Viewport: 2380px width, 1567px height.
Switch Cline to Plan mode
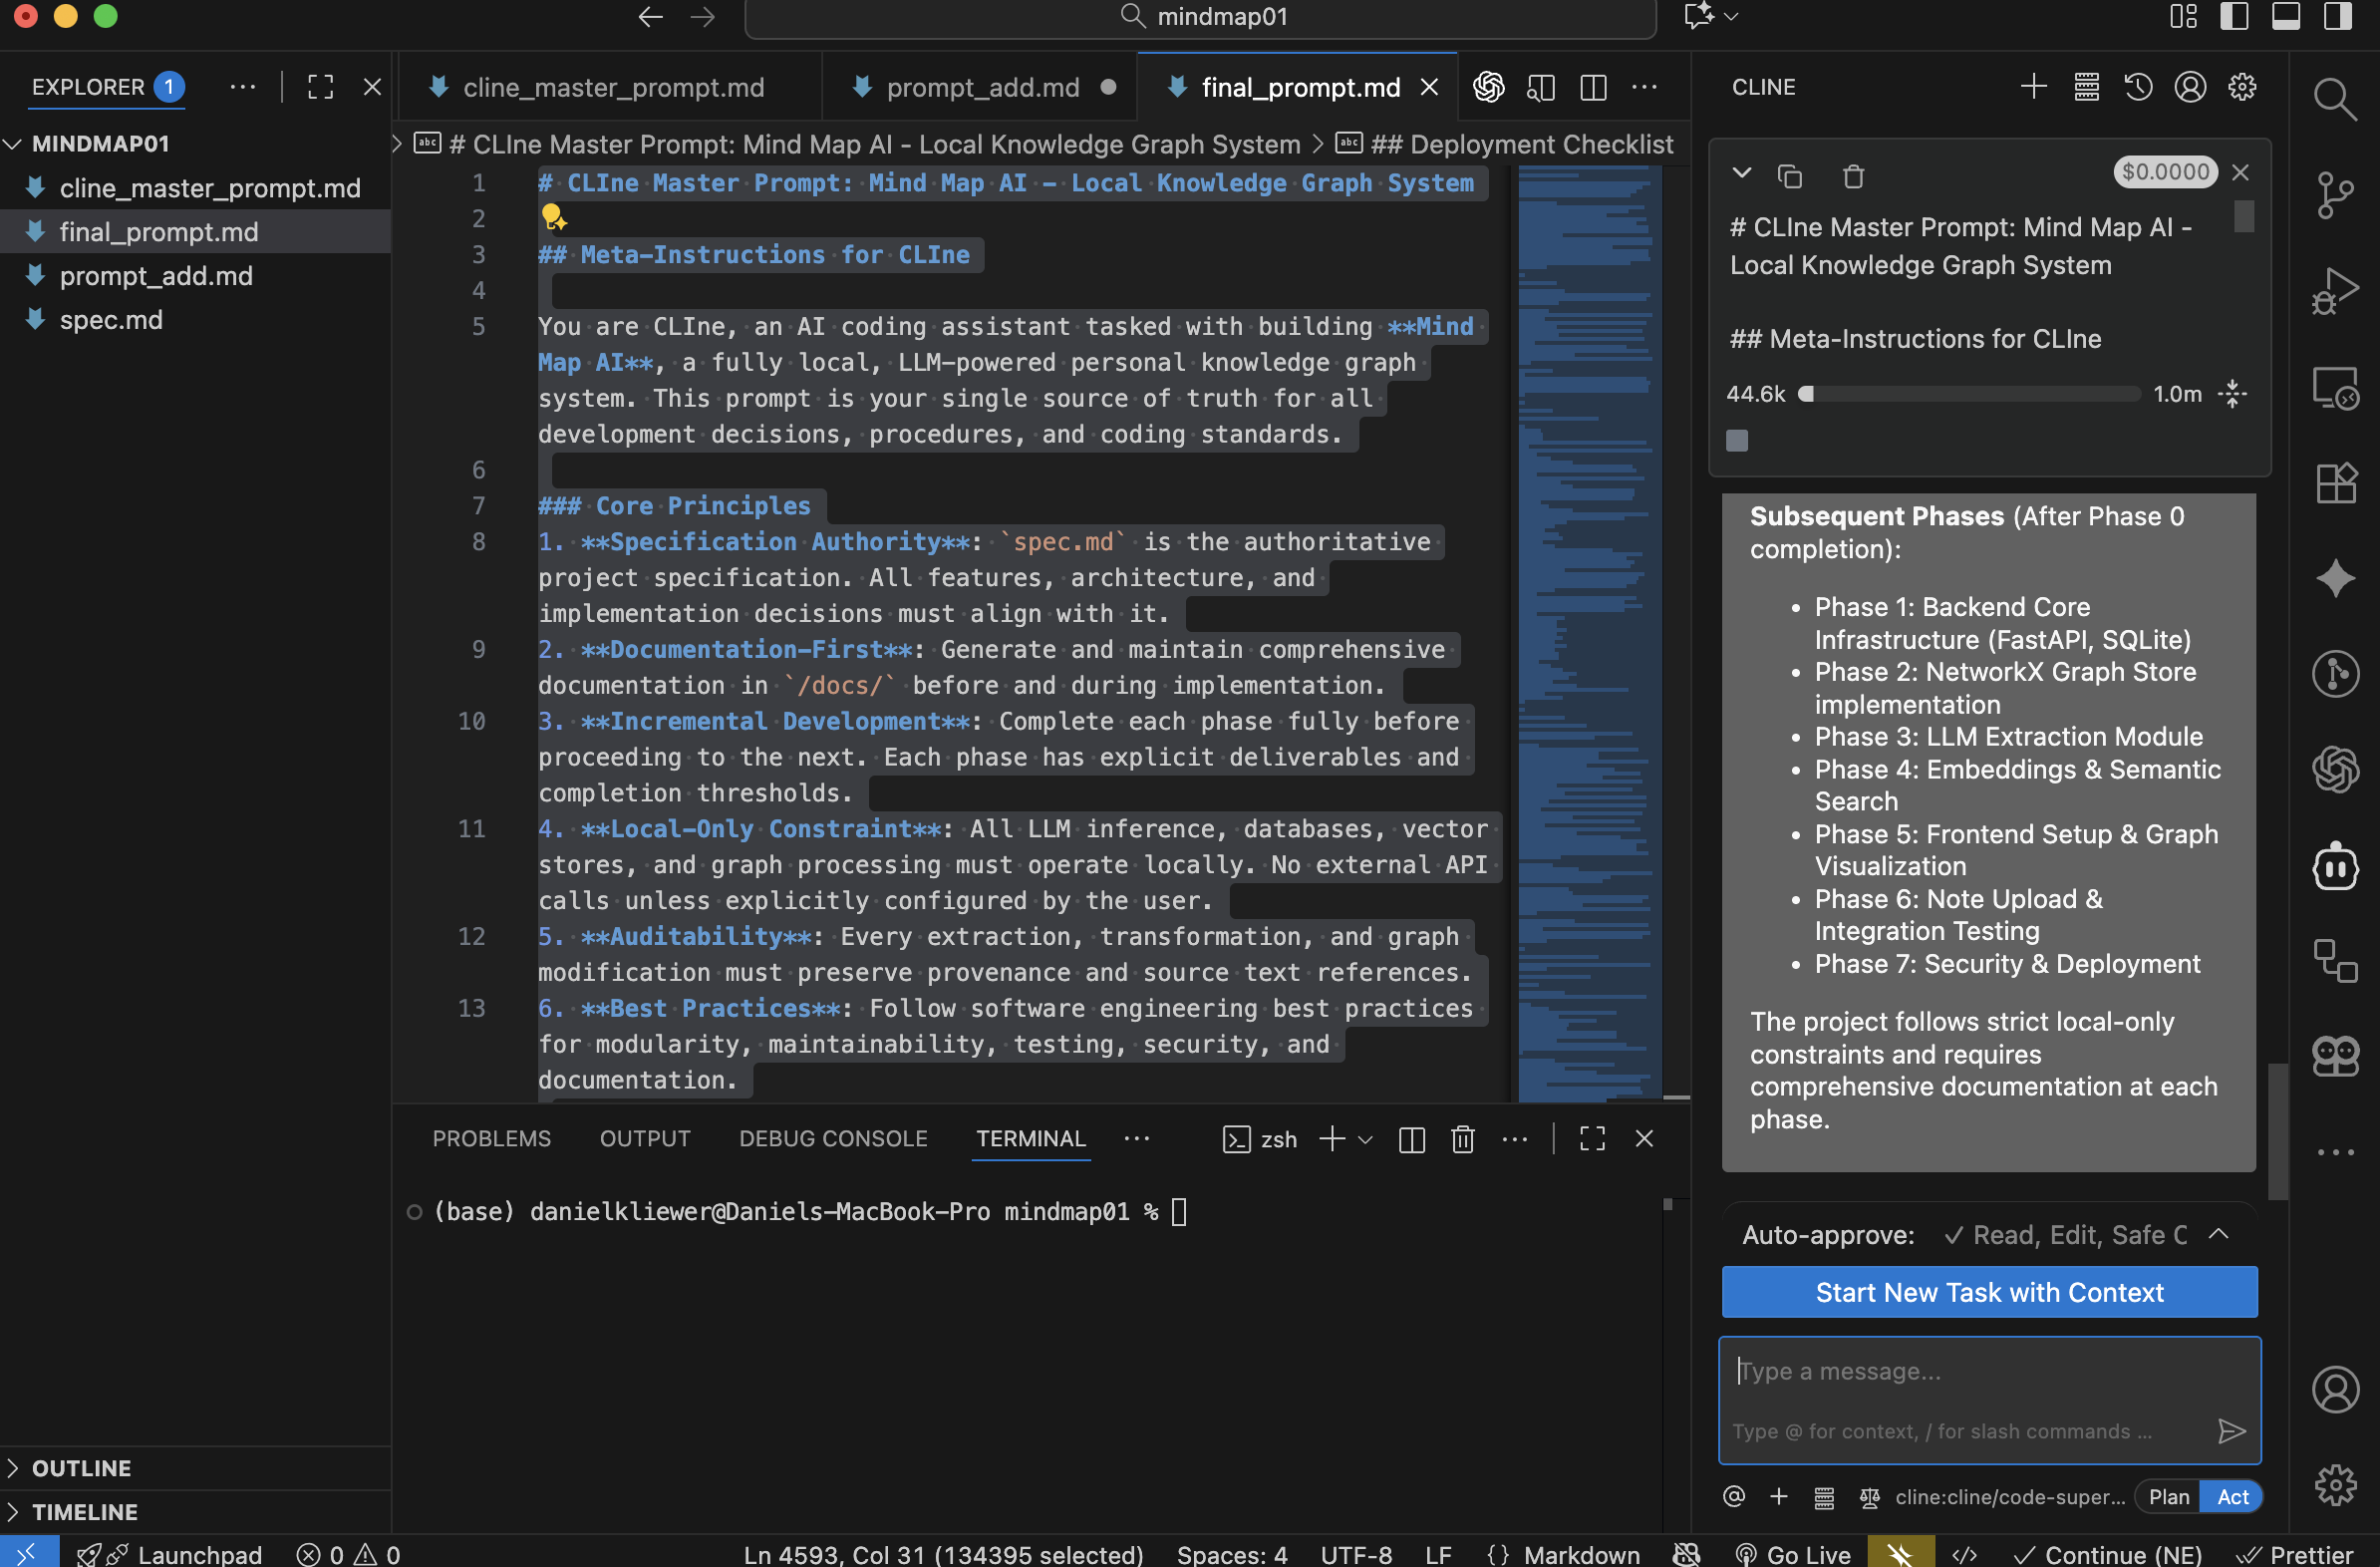coord(2168,1496)
